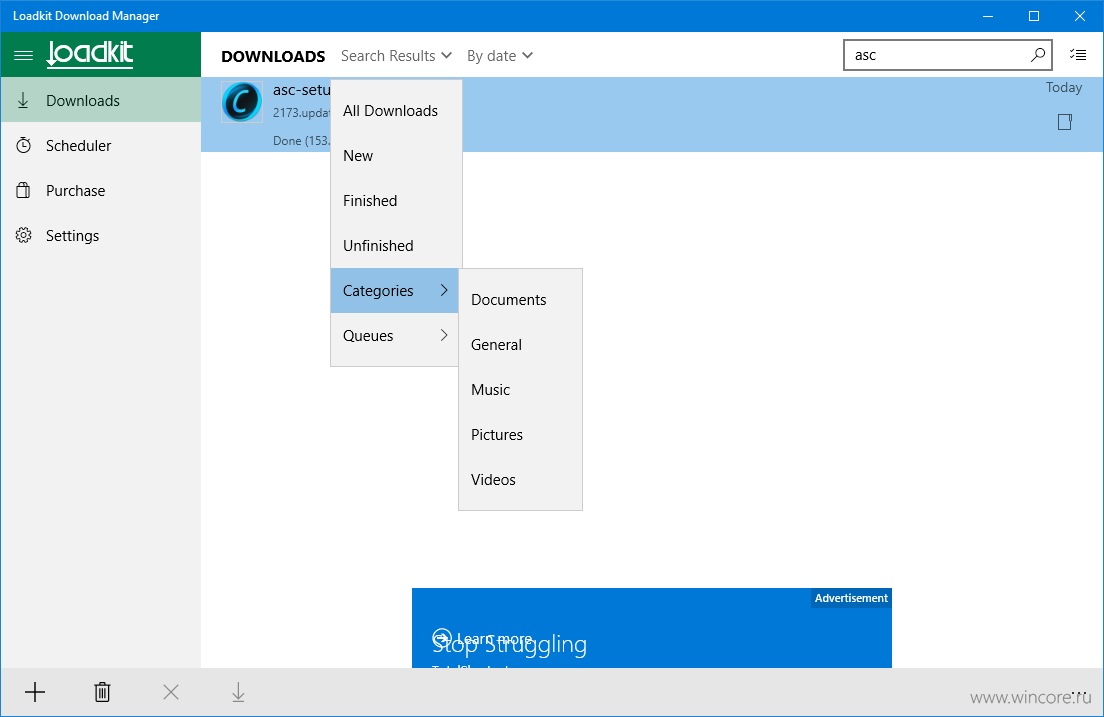Go to the Purchase page
Viewport: 1104px width, 717px height.
(101, 190)
